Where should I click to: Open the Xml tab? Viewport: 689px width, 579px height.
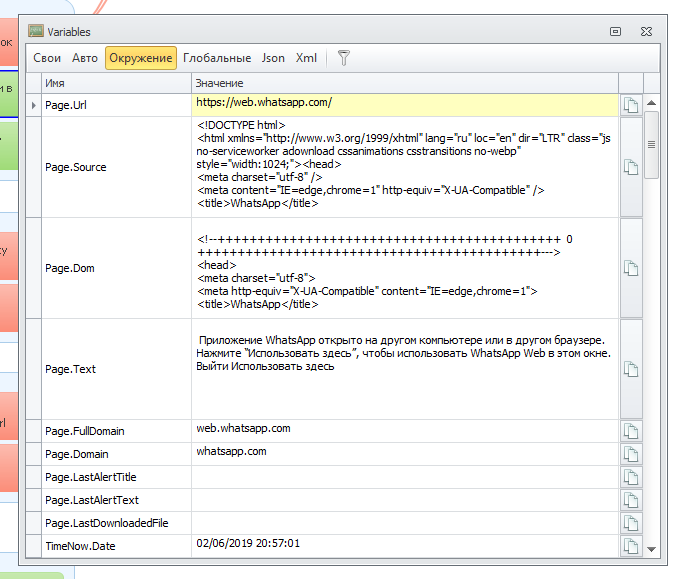pos(306,58)
